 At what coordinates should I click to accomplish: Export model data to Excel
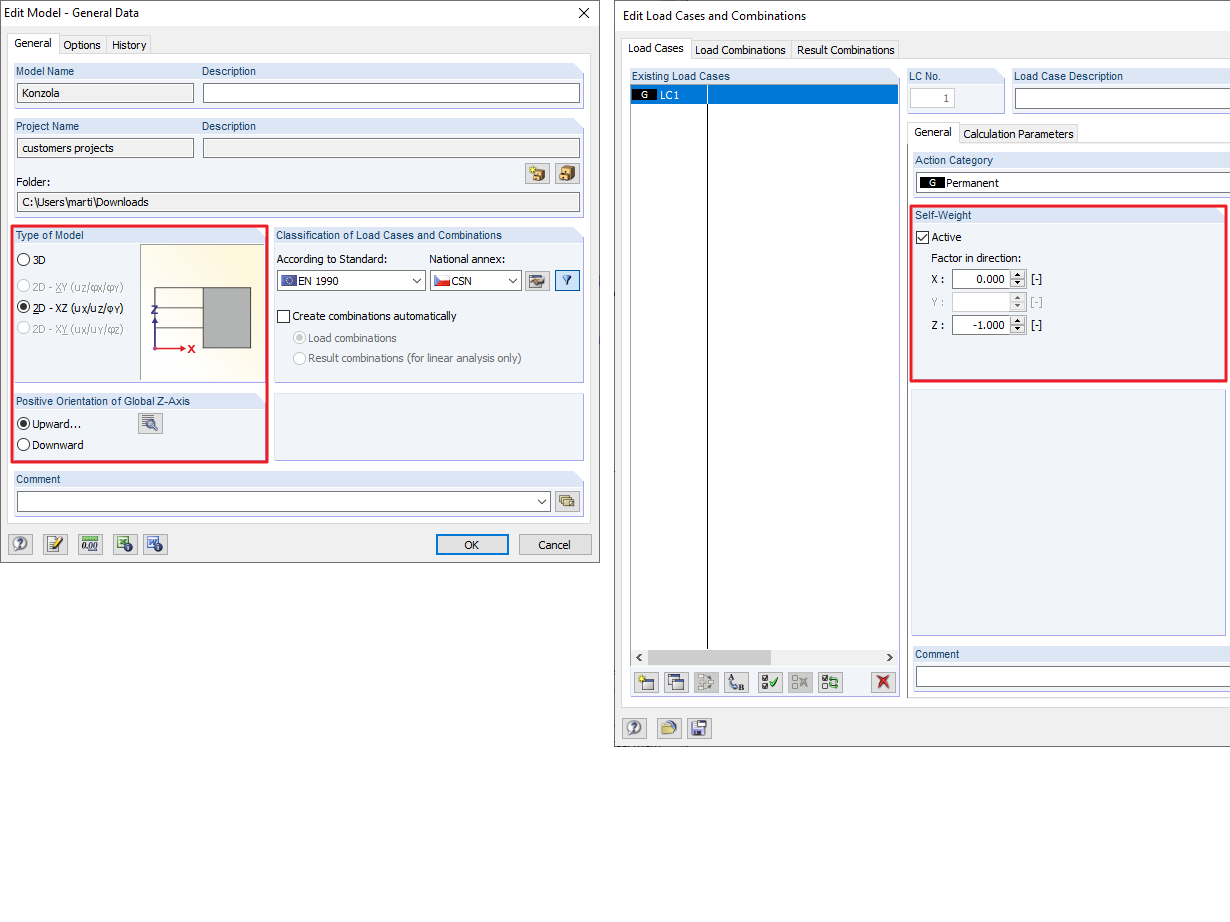[124, 544]
